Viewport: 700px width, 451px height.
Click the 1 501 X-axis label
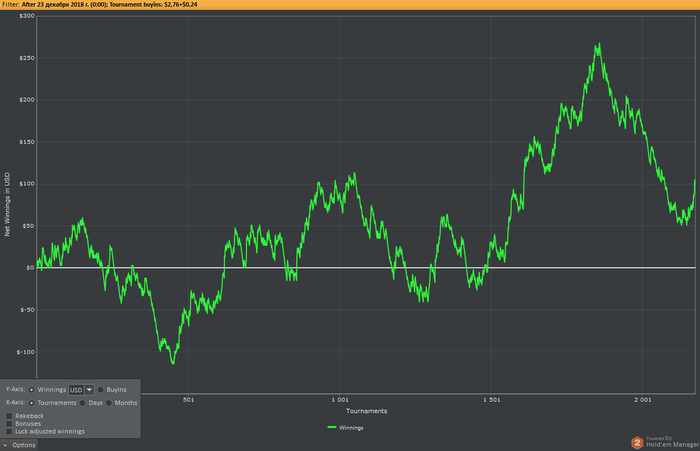[492, 400]
